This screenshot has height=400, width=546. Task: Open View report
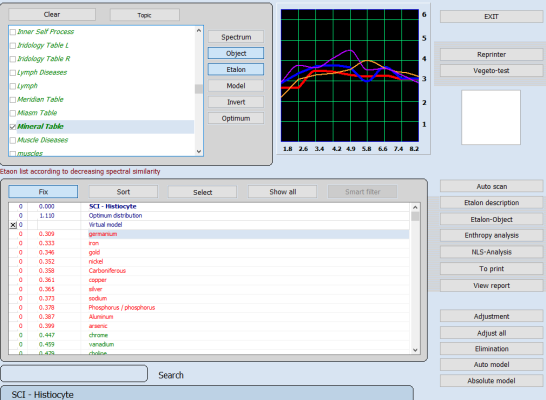pos(491,285)
